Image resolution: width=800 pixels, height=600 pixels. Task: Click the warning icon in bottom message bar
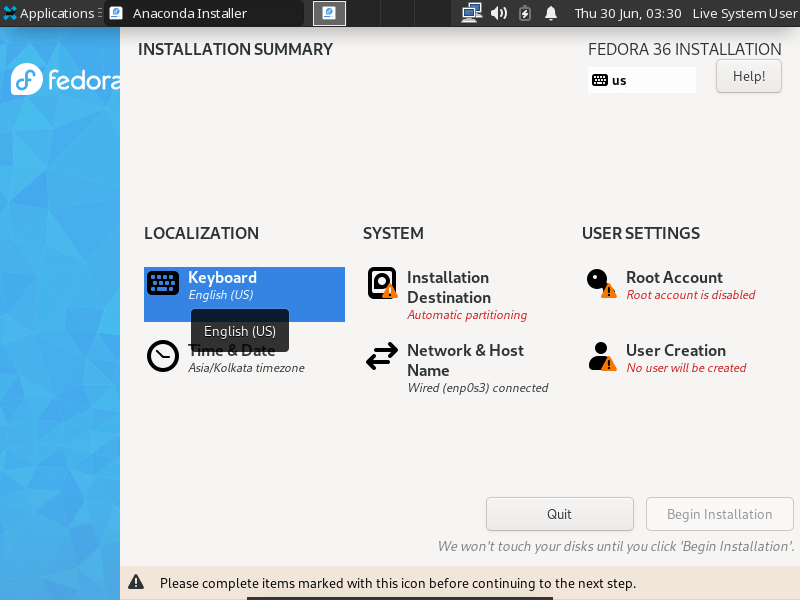(x=136, y=583)
